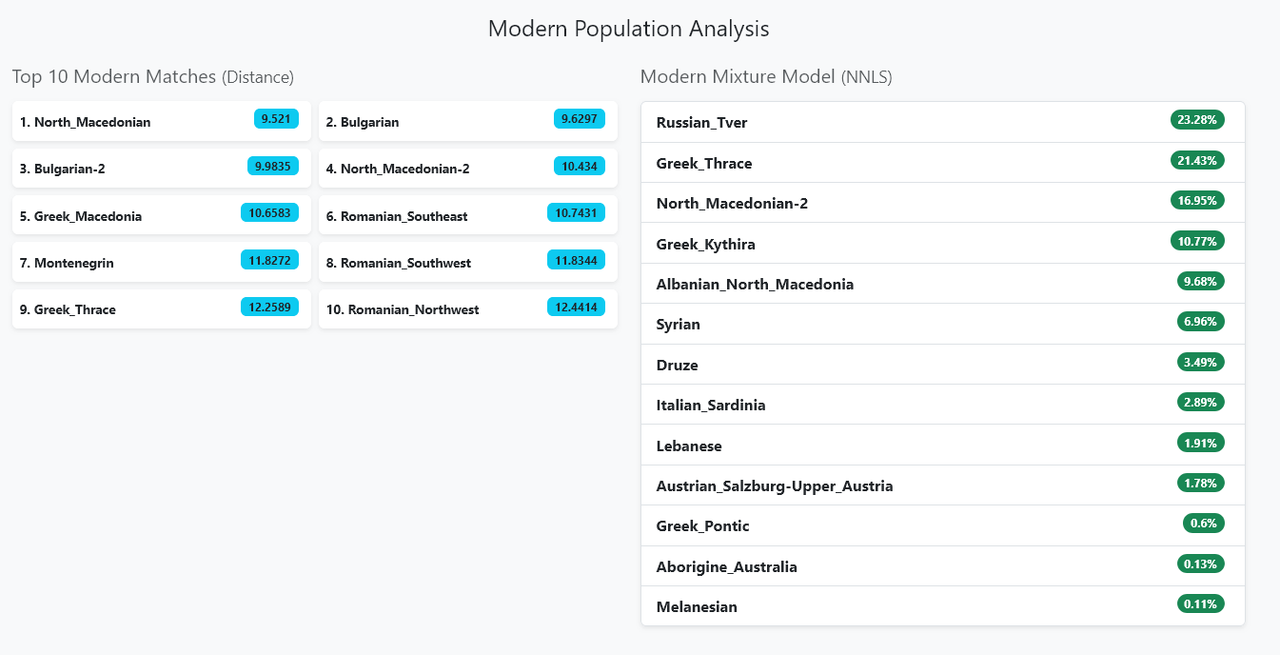Click the 12.4414 distance badge
This screenshot has height=655, width=1280.
click(x=576, y=307)
